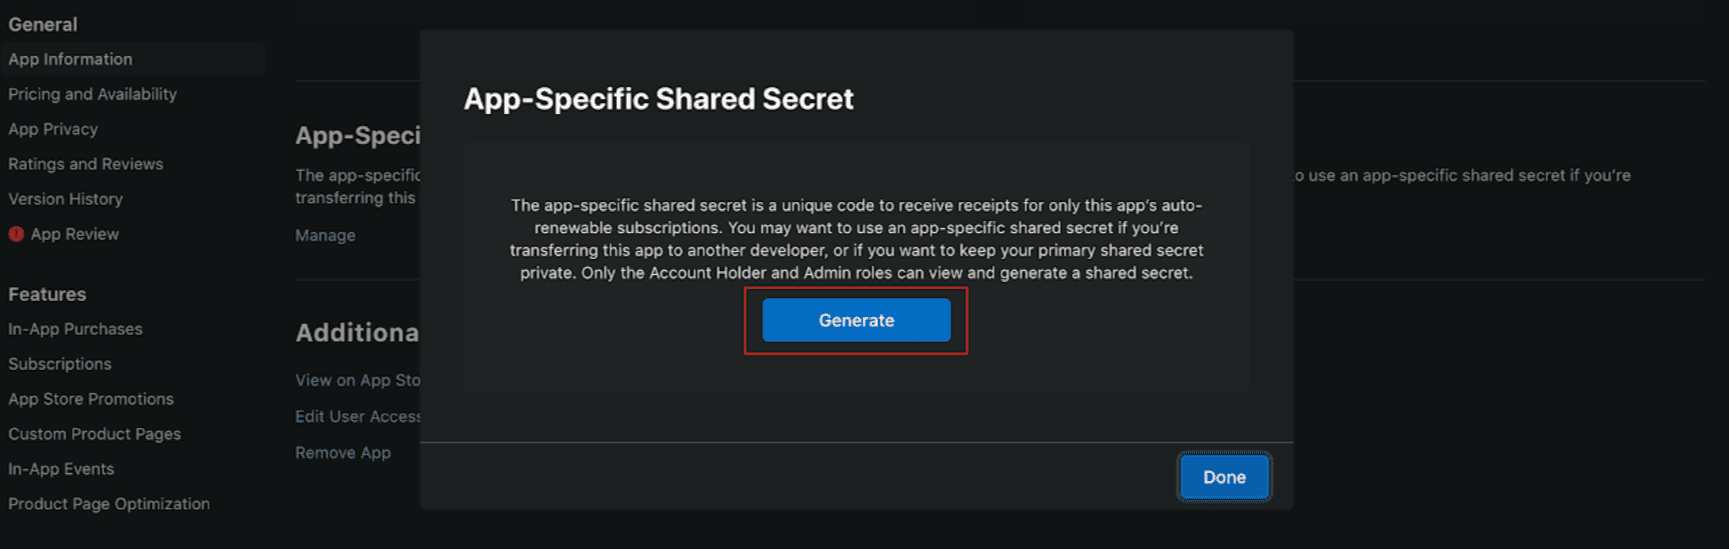This screenshot has width=1729, height=549.
Task: Go to Subscriptions page
Action: click(60, 364)
